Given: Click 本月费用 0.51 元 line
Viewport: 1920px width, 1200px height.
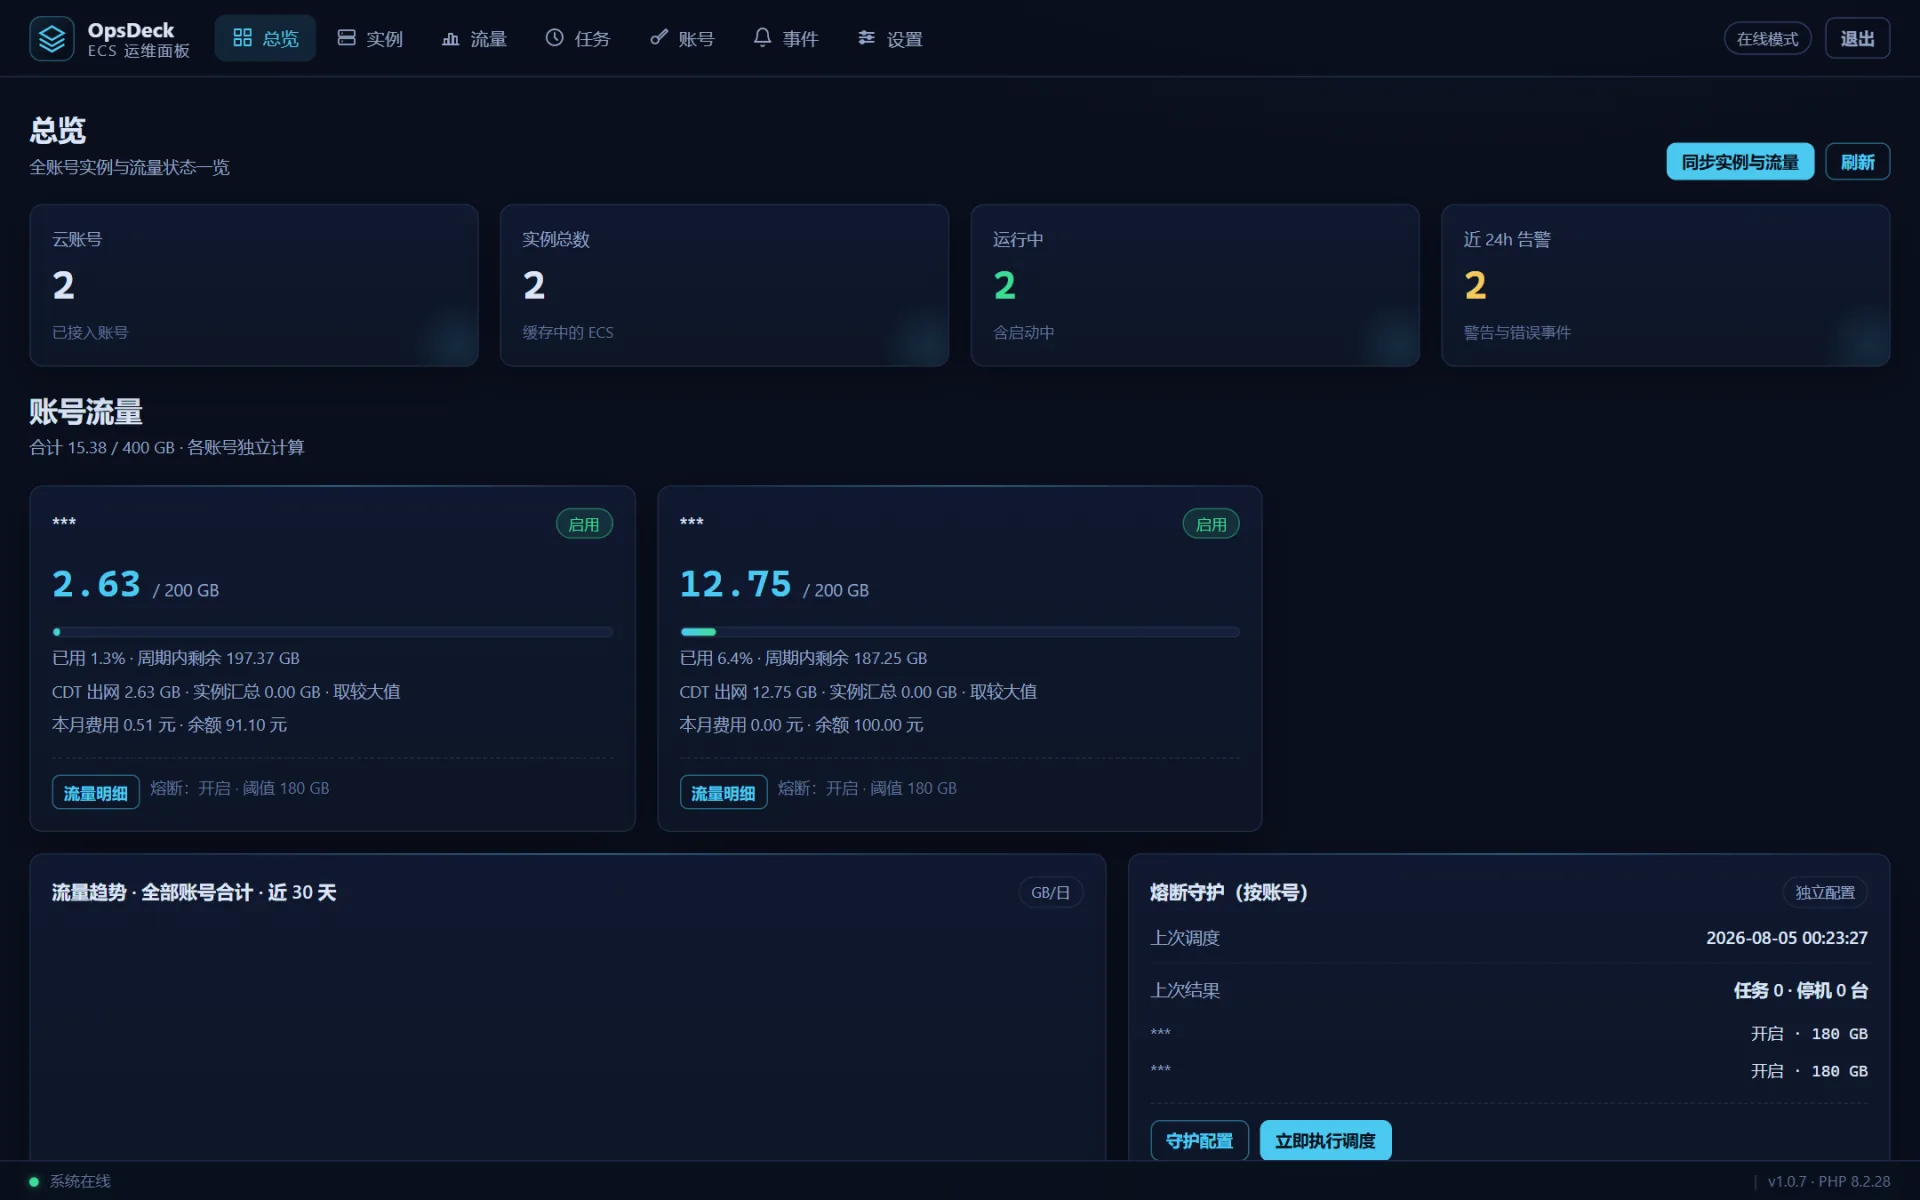Looking at the screenshot, I should coord(169,725).
